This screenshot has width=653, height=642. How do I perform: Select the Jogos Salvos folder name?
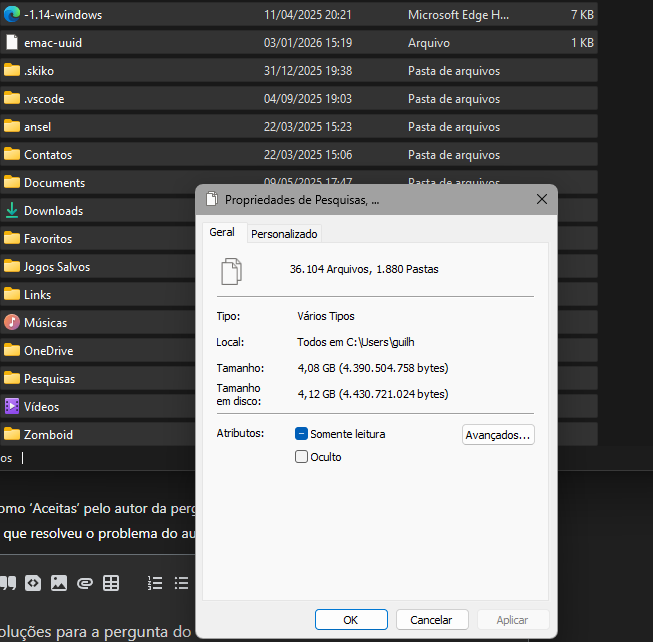57,267
